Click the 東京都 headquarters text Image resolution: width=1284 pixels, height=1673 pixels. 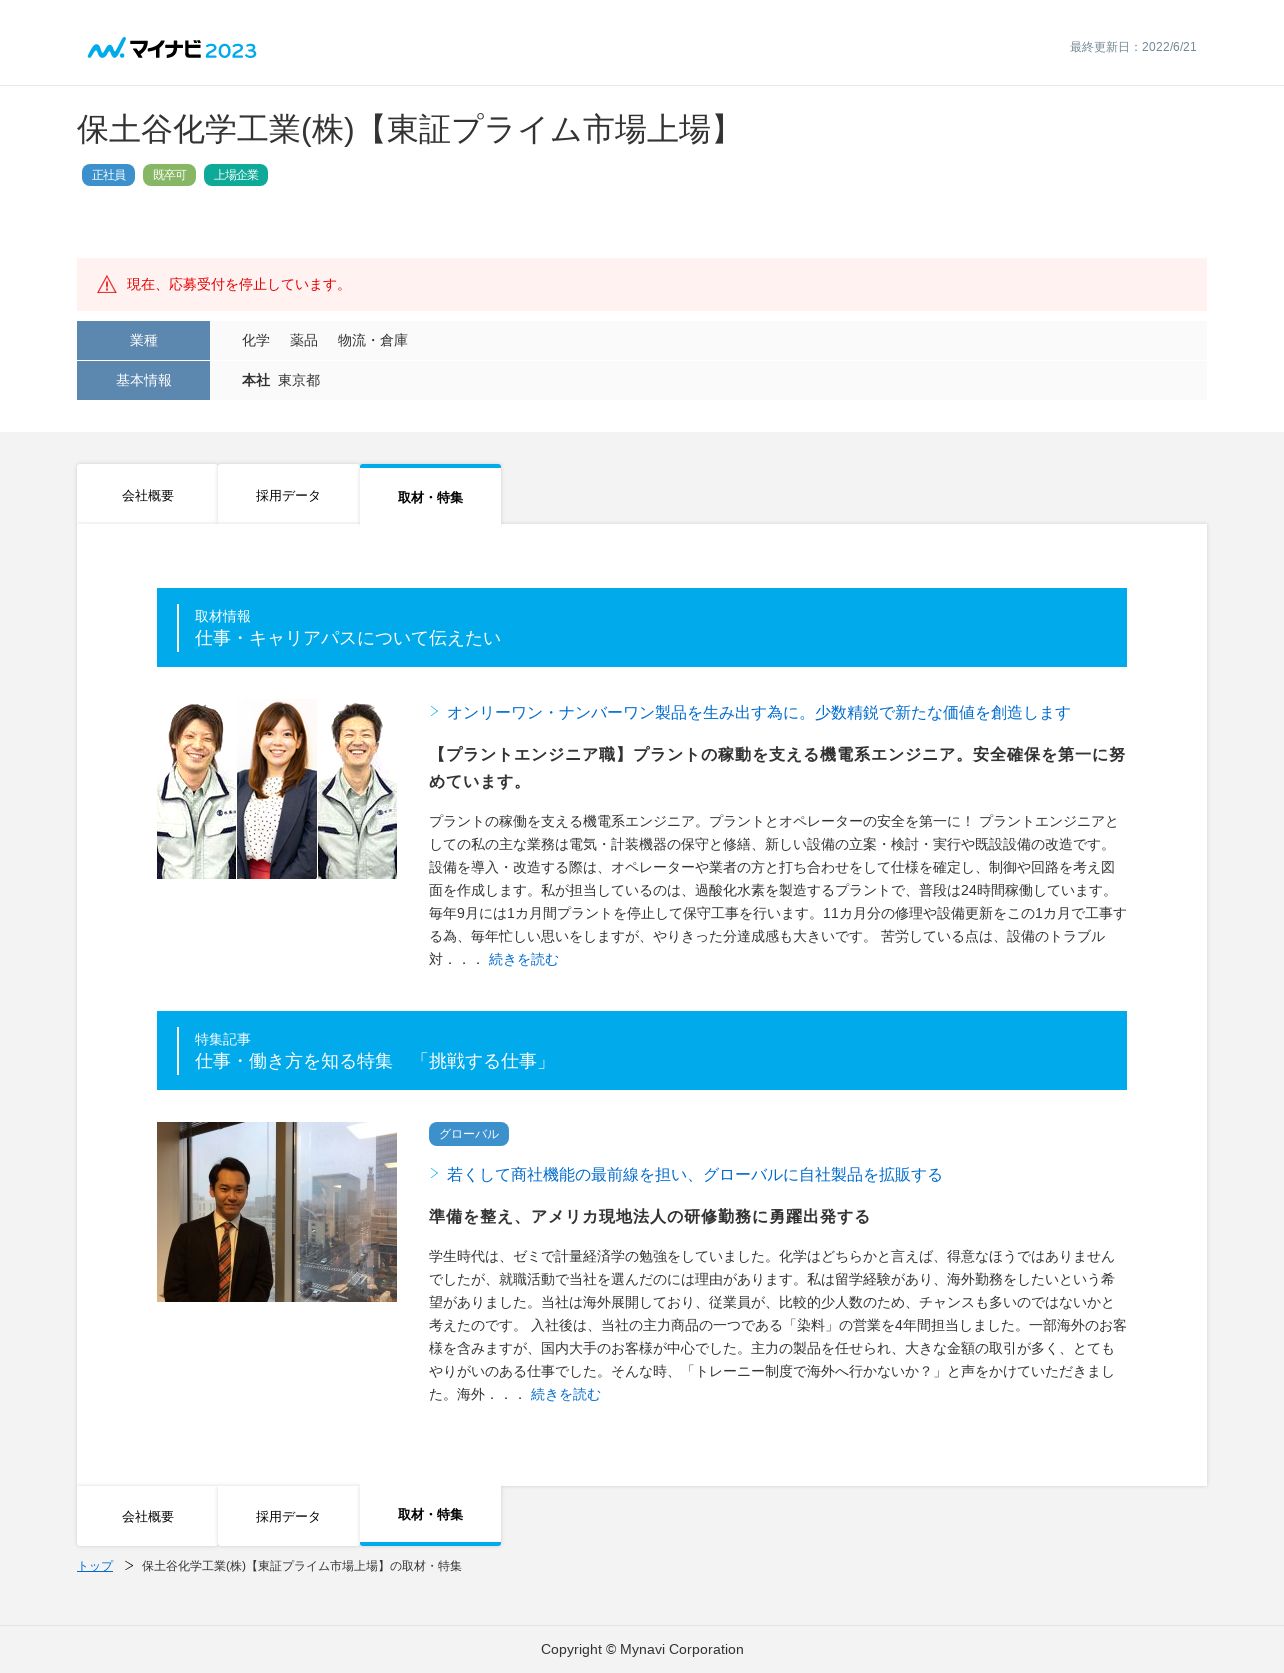(299, 381)
